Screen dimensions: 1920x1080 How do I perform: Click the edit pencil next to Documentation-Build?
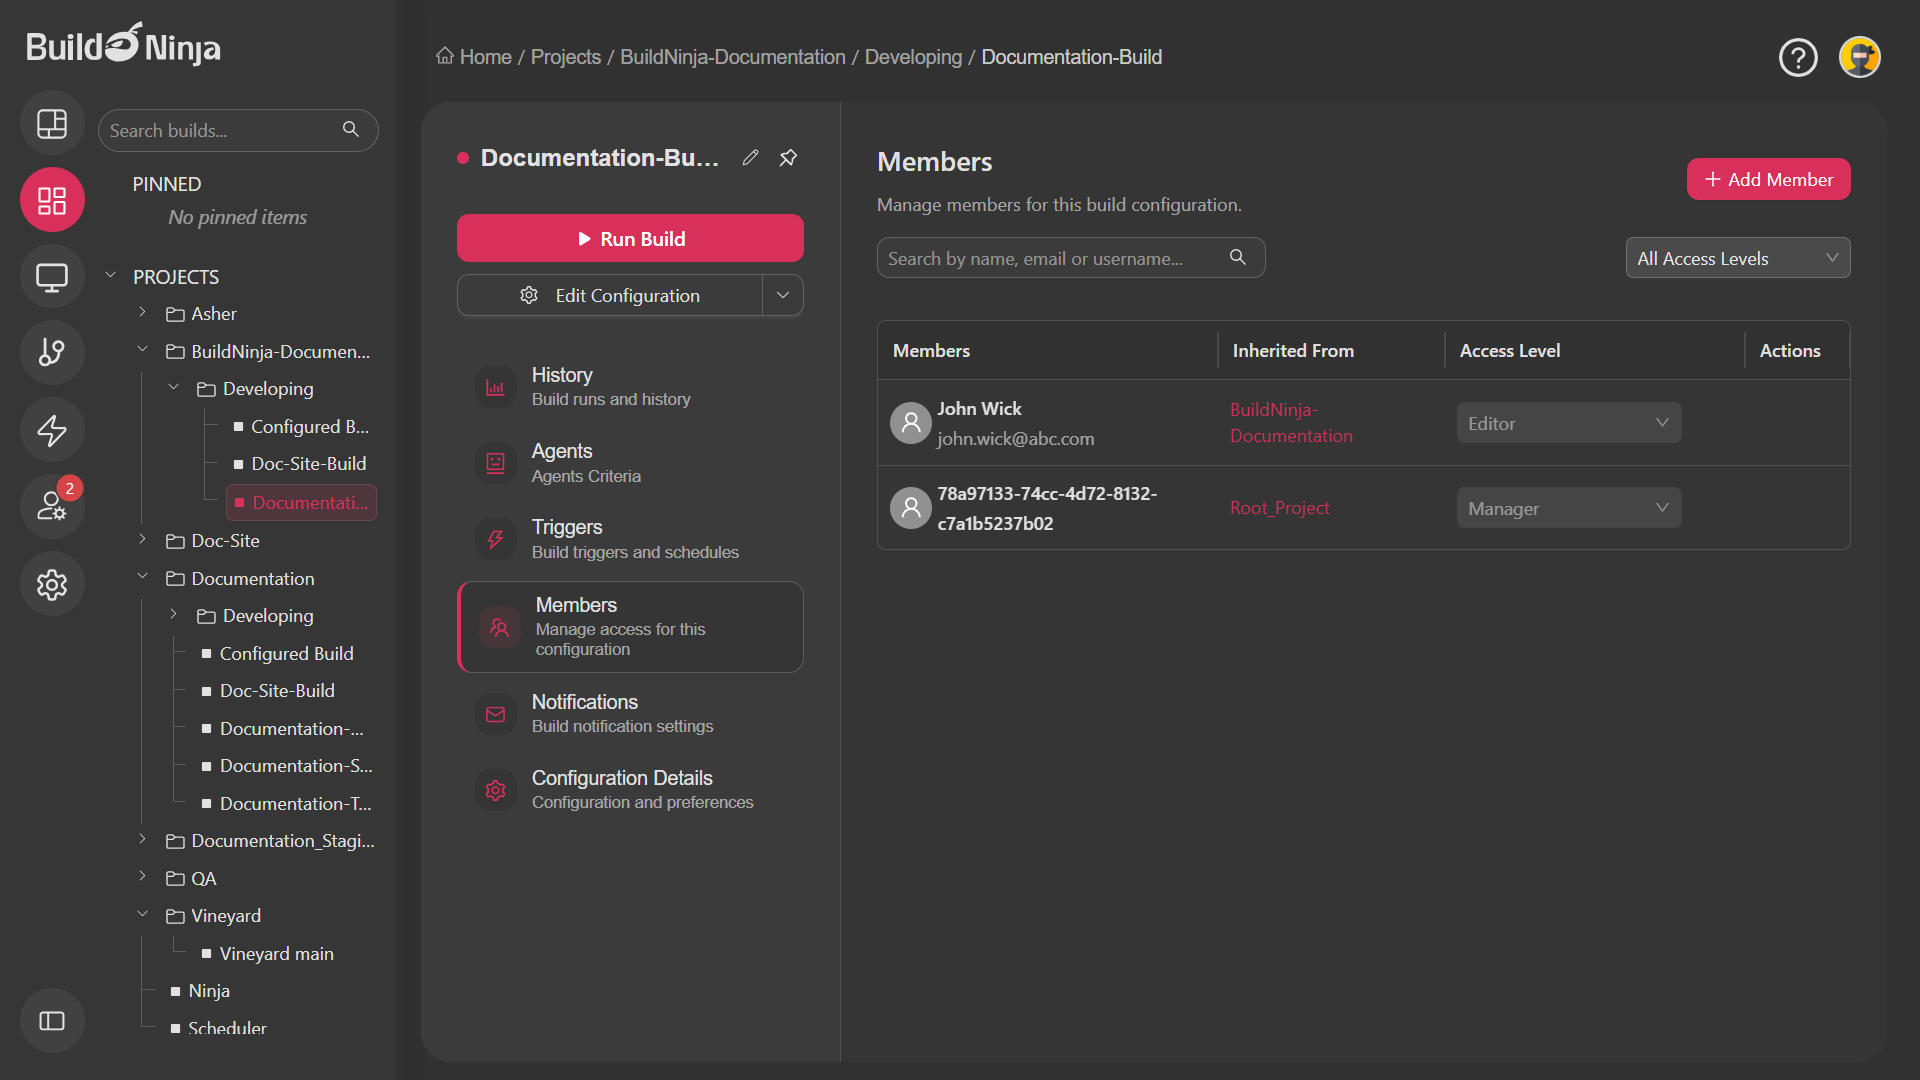tap(750, 157)
